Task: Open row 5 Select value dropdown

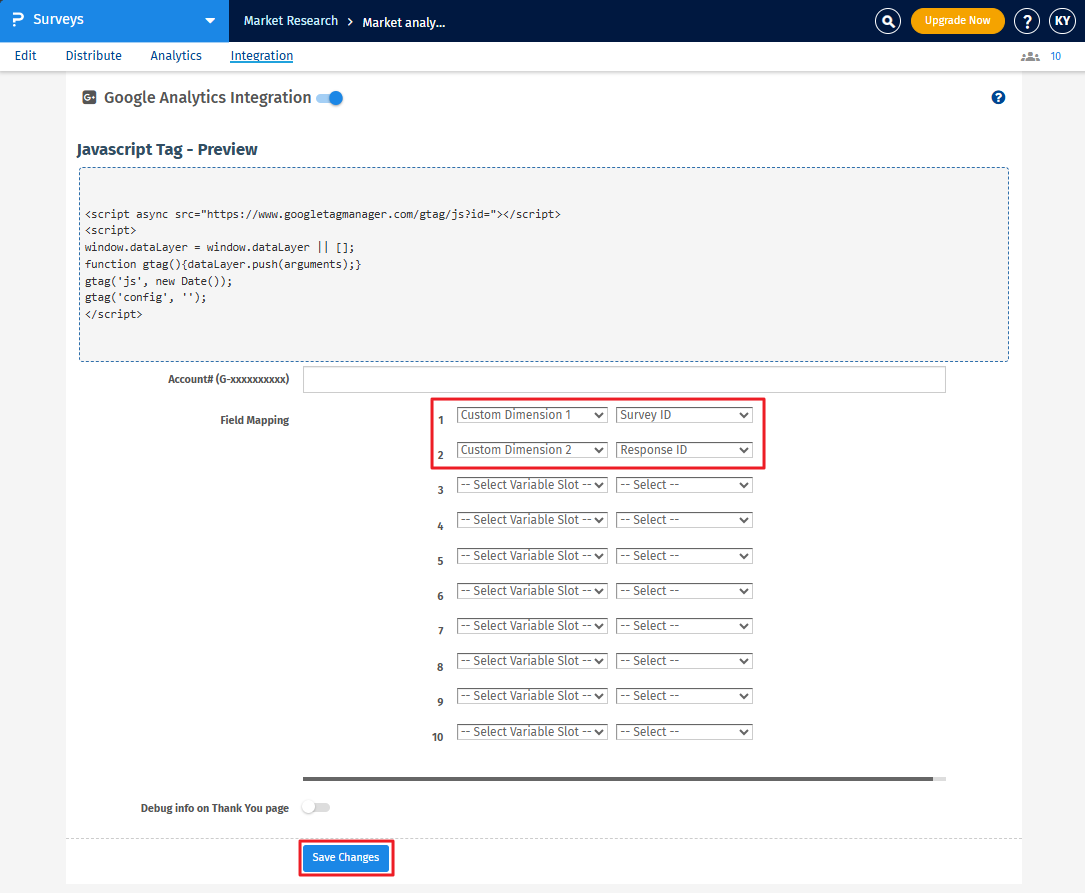Action: 684,556
